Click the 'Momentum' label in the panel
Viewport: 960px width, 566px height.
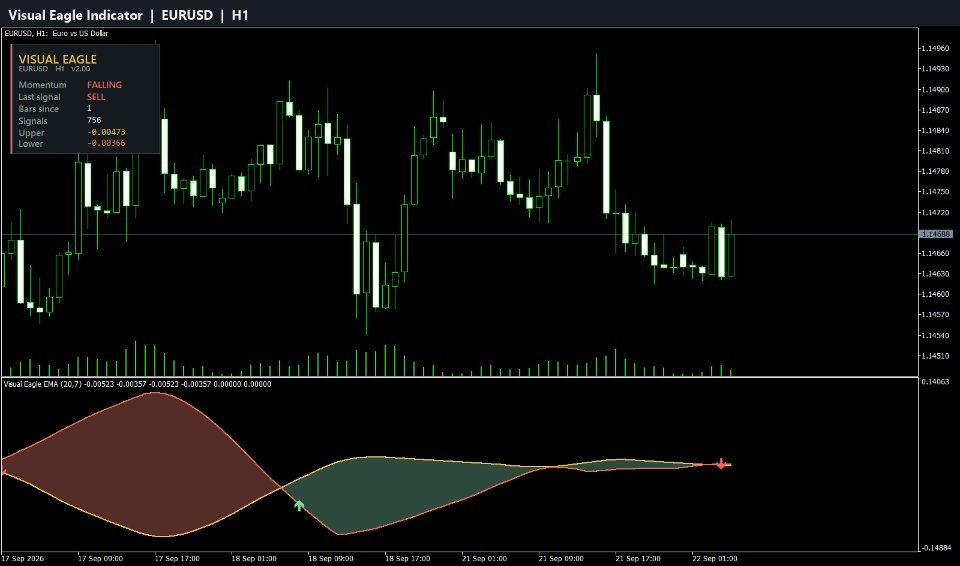point(42,85)
